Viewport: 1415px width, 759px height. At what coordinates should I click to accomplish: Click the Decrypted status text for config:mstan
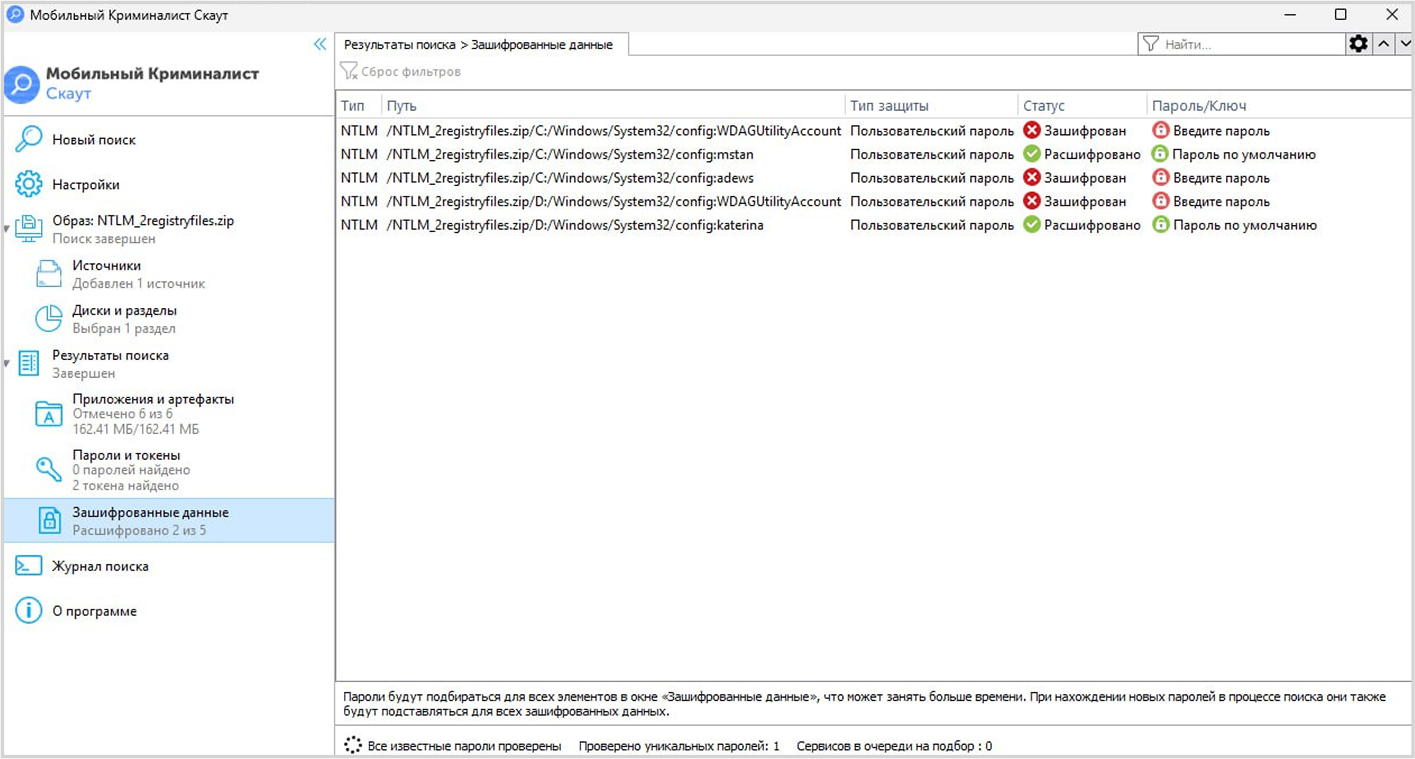pyautogui.click(x=1092, y=155)
